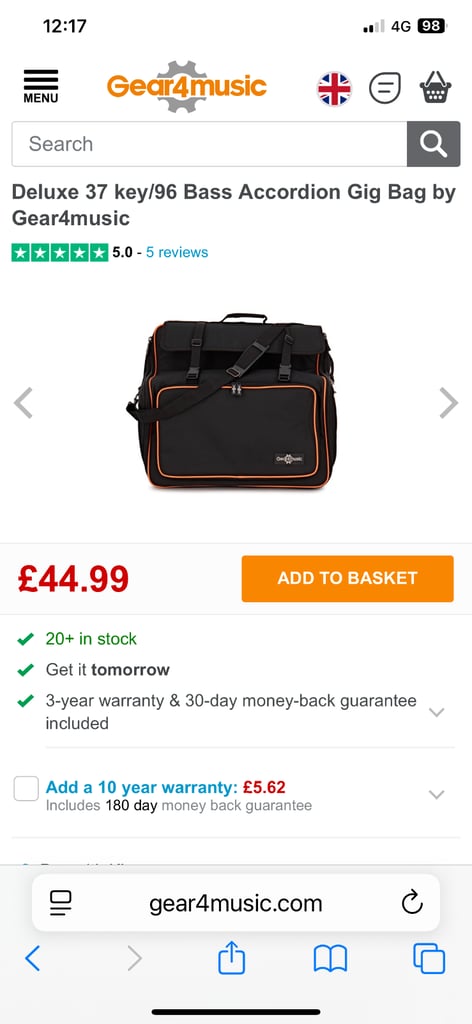This screenshot has height=1024, width=472.
Task: Open the 5 reviews link
Action: [x=177, y=252]
